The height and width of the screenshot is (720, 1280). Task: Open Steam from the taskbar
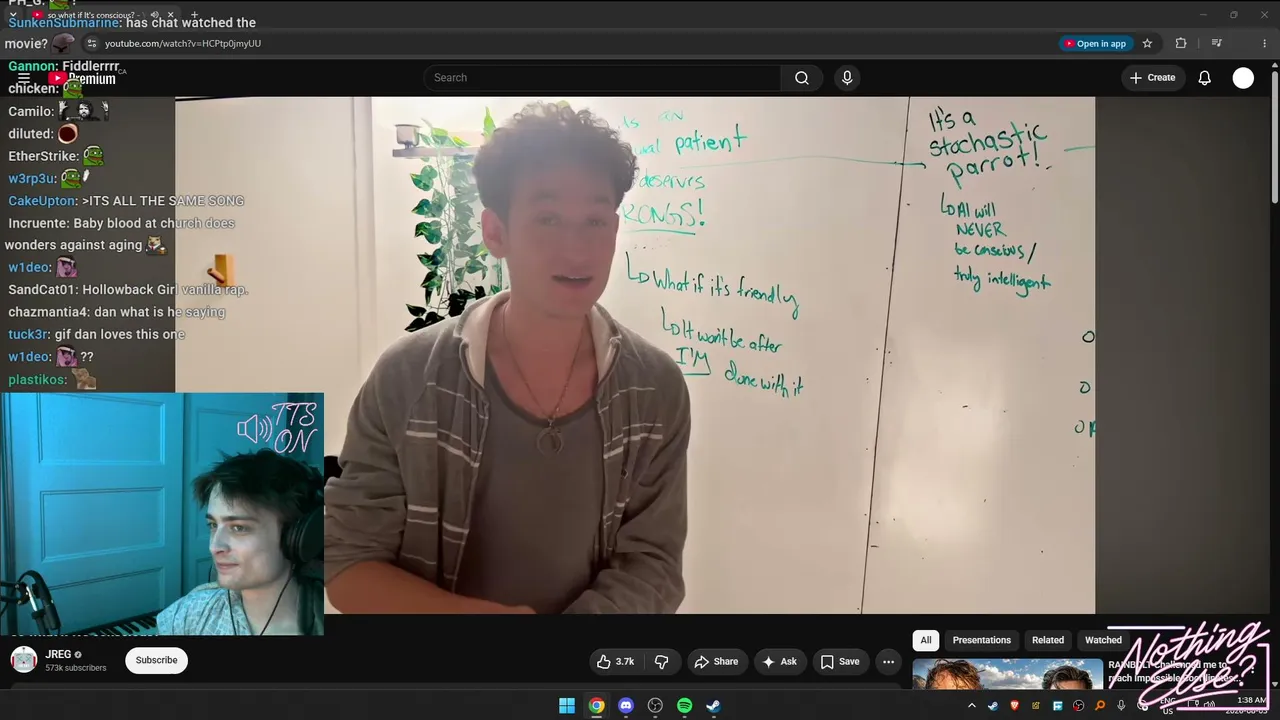click(x=713, y=706)
